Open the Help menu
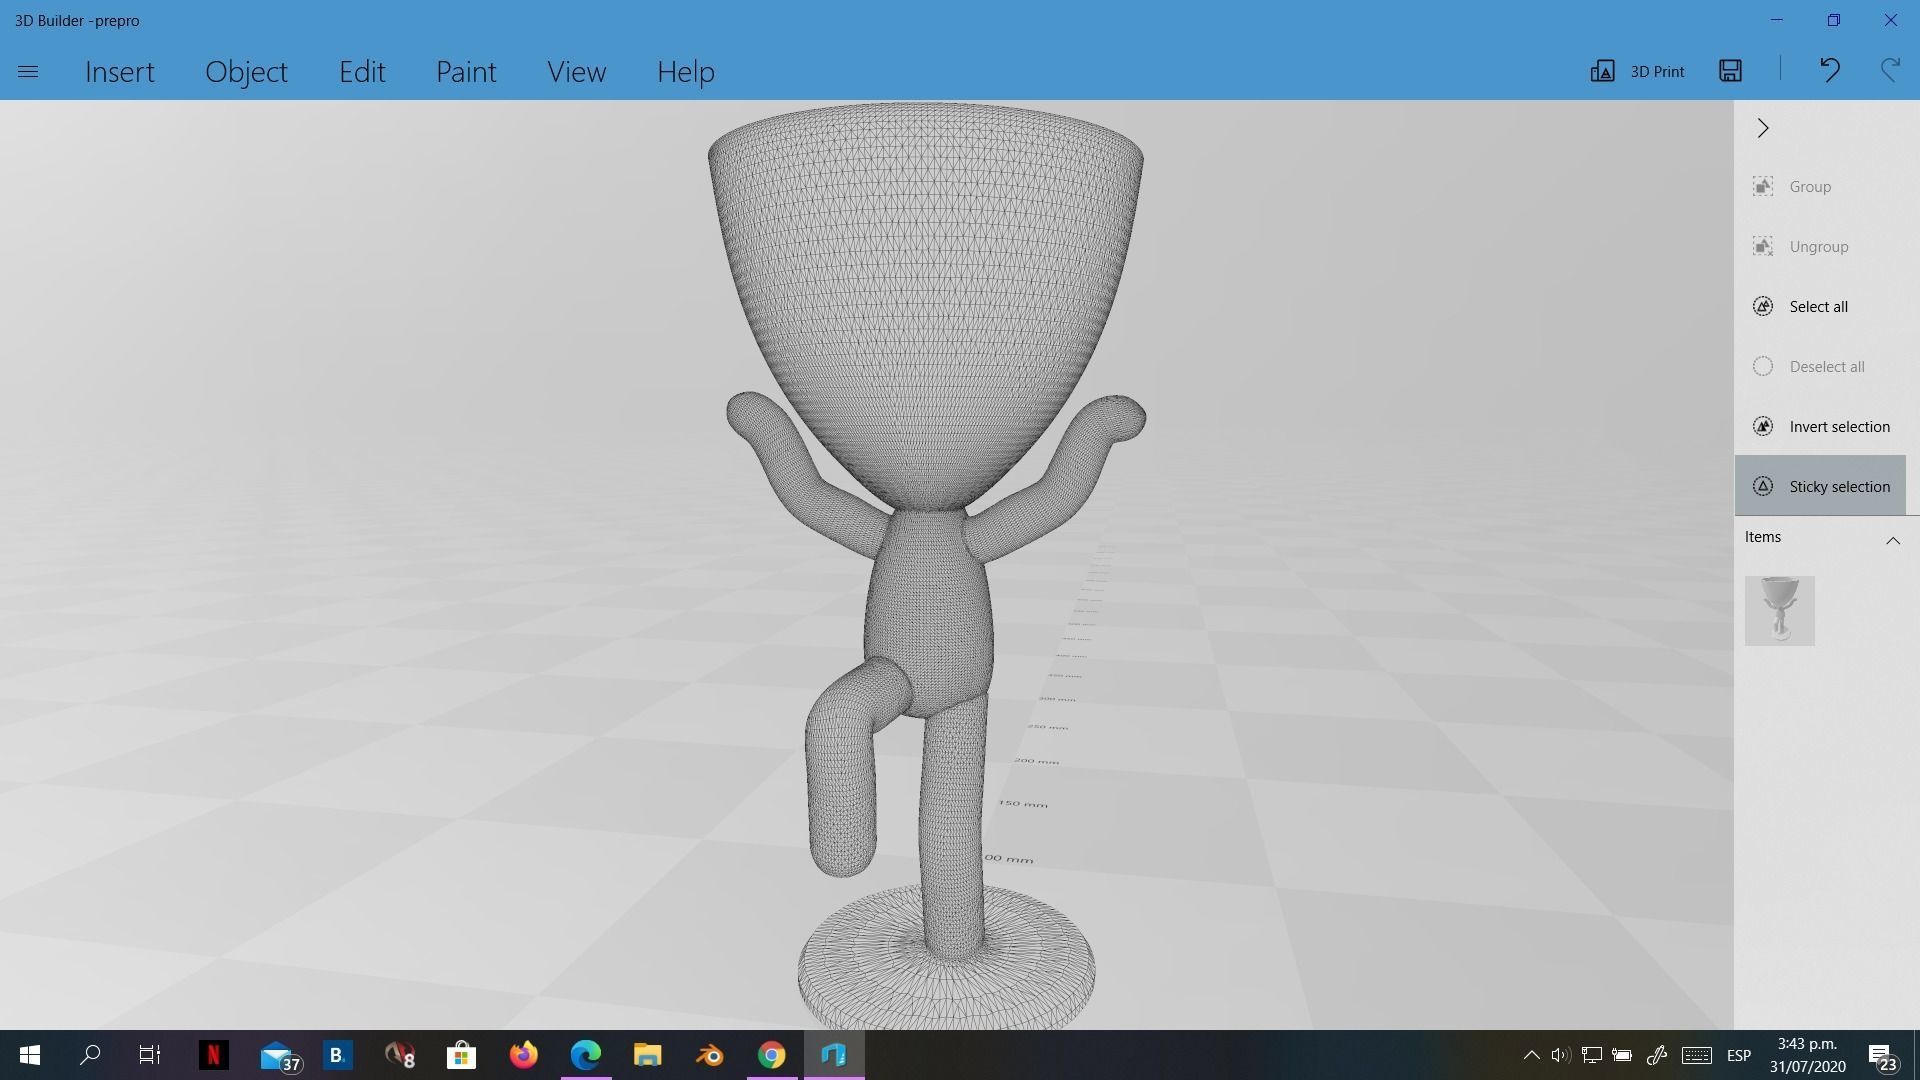1920x1080 pixels. (x=686, y=72)
